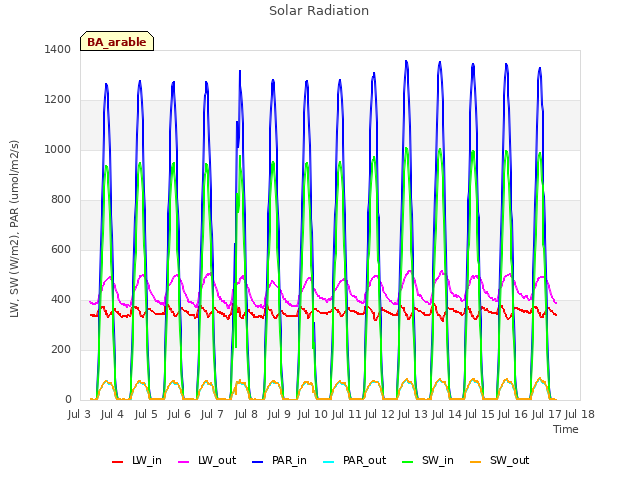Image resolution: width=640 pixels, height=480 pixels.
Task: Select the PAR_out legend label
Action: 364,460
